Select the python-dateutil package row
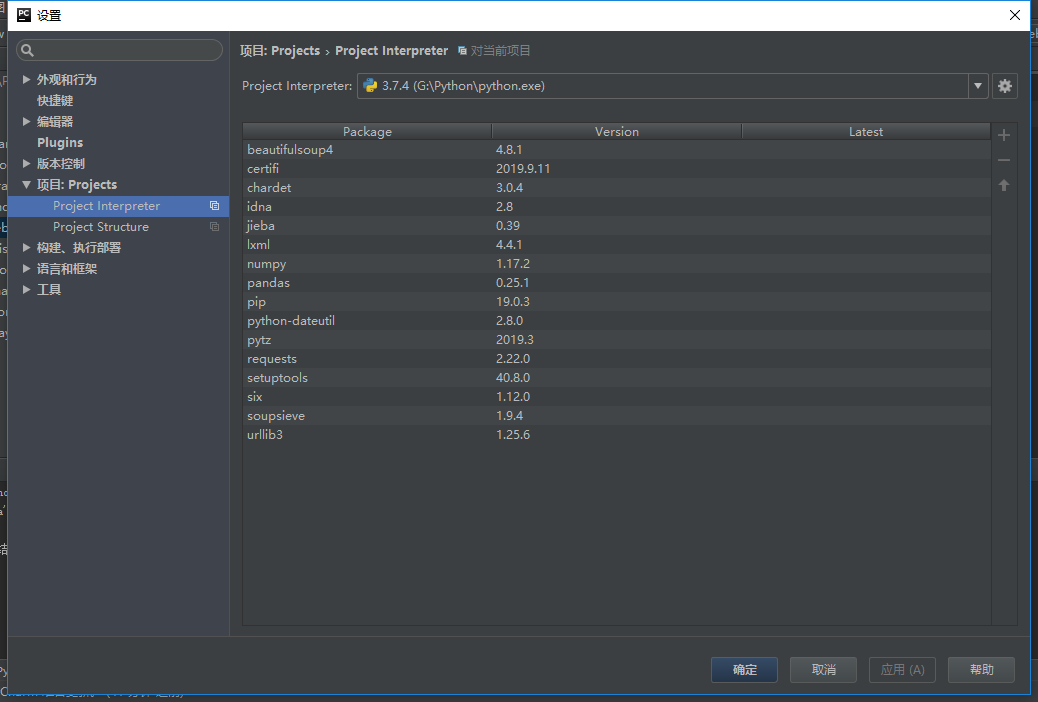The image size is (1038, 702). click(616, 321)
